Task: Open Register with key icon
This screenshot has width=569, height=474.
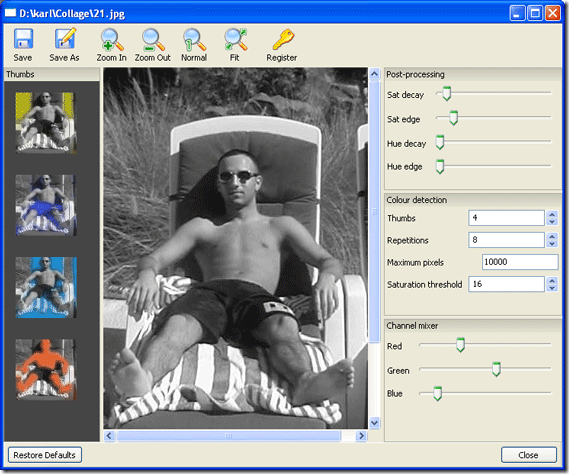Action: click(x=283, y=39)
